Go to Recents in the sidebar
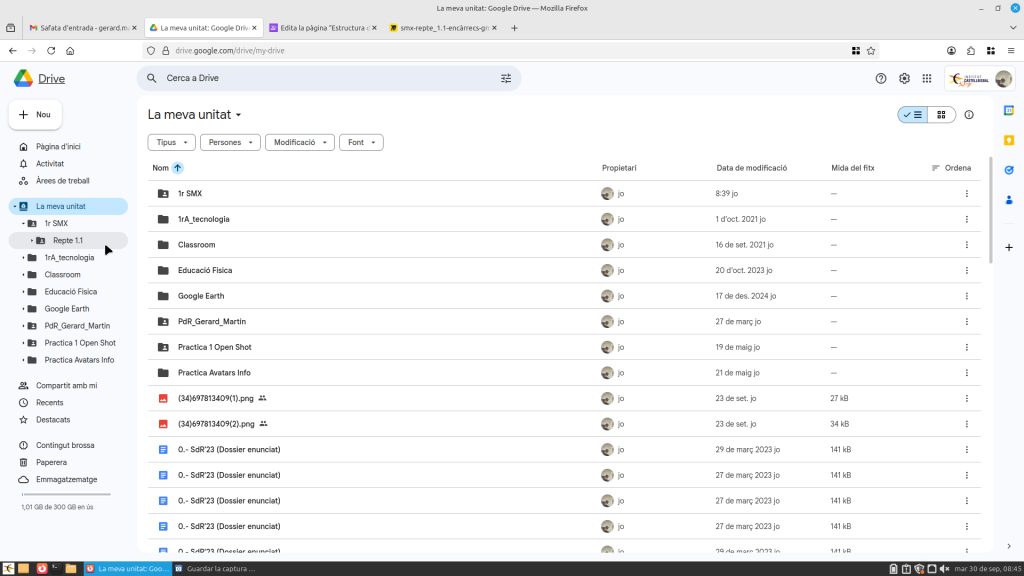The width and height of the screenshot is (1024, 576). coord(50,402)
